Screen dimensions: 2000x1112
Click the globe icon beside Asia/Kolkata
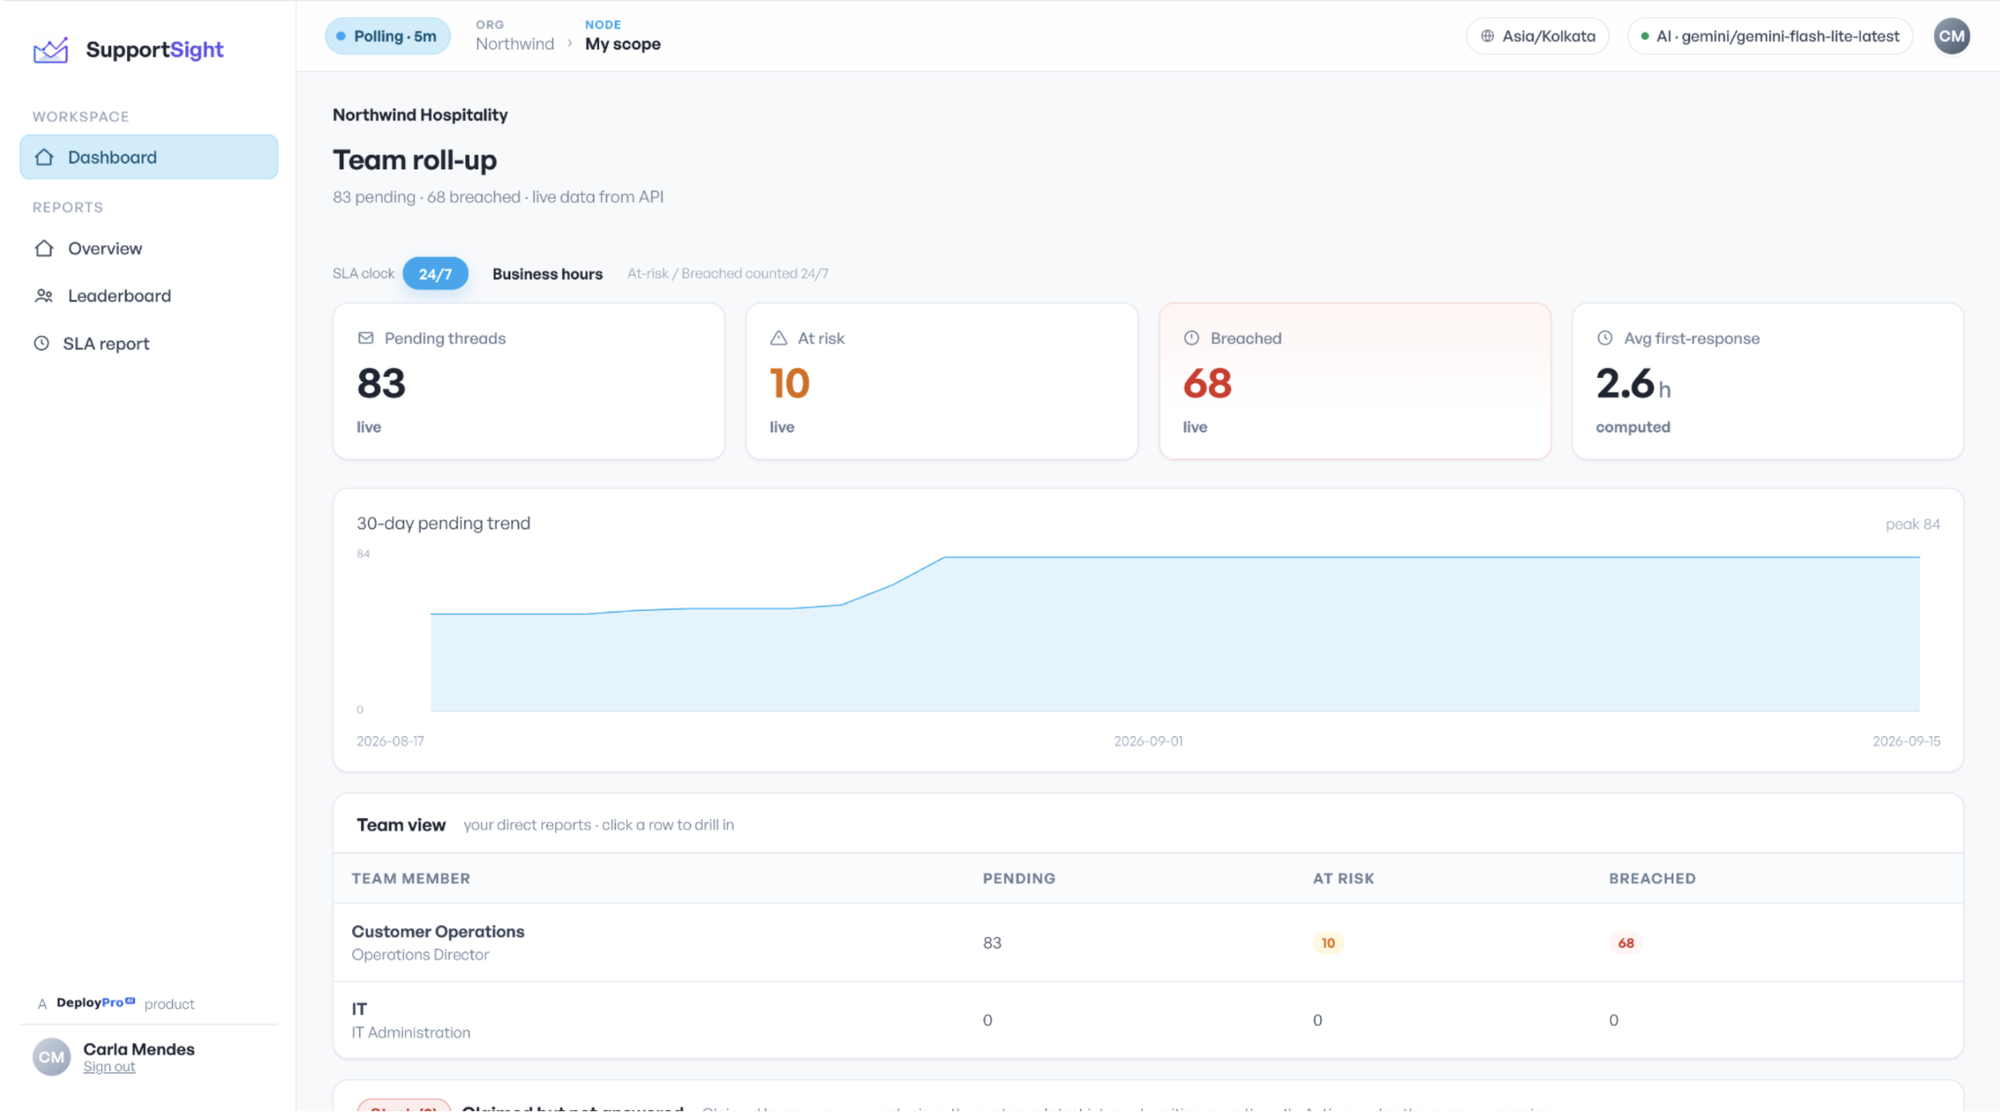tap(1488, 36)
